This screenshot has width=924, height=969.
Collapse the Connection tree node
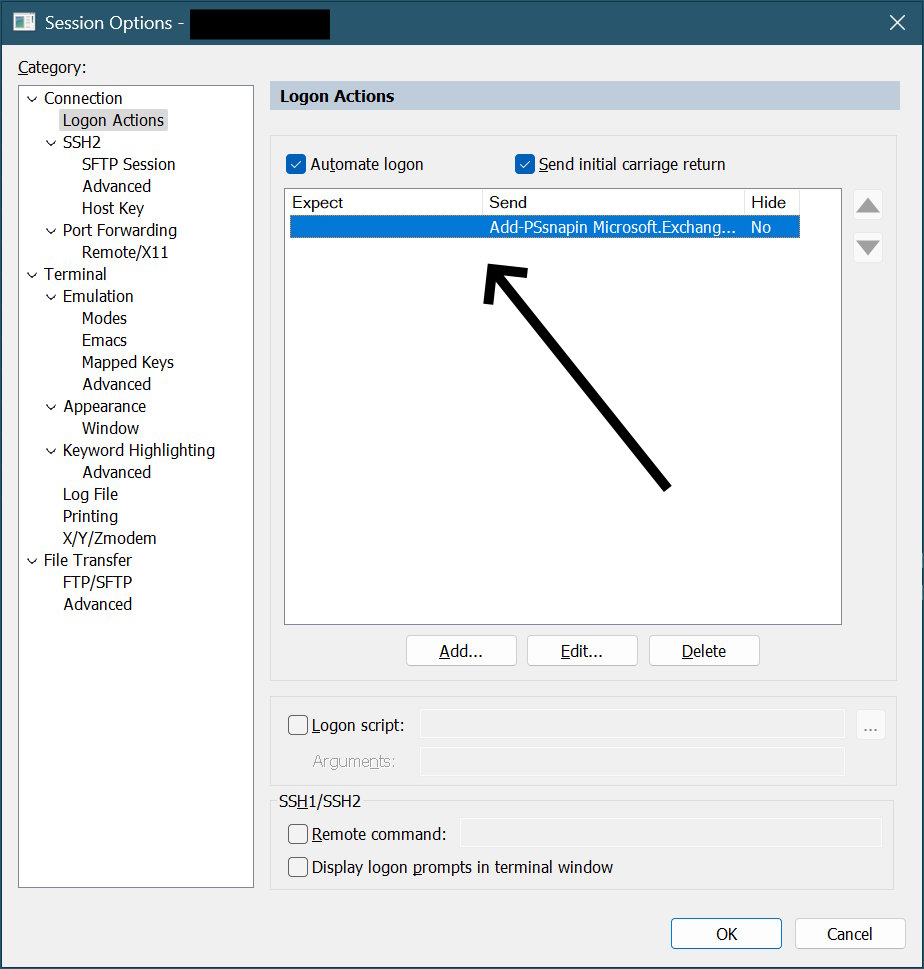[x=31, y=99]
